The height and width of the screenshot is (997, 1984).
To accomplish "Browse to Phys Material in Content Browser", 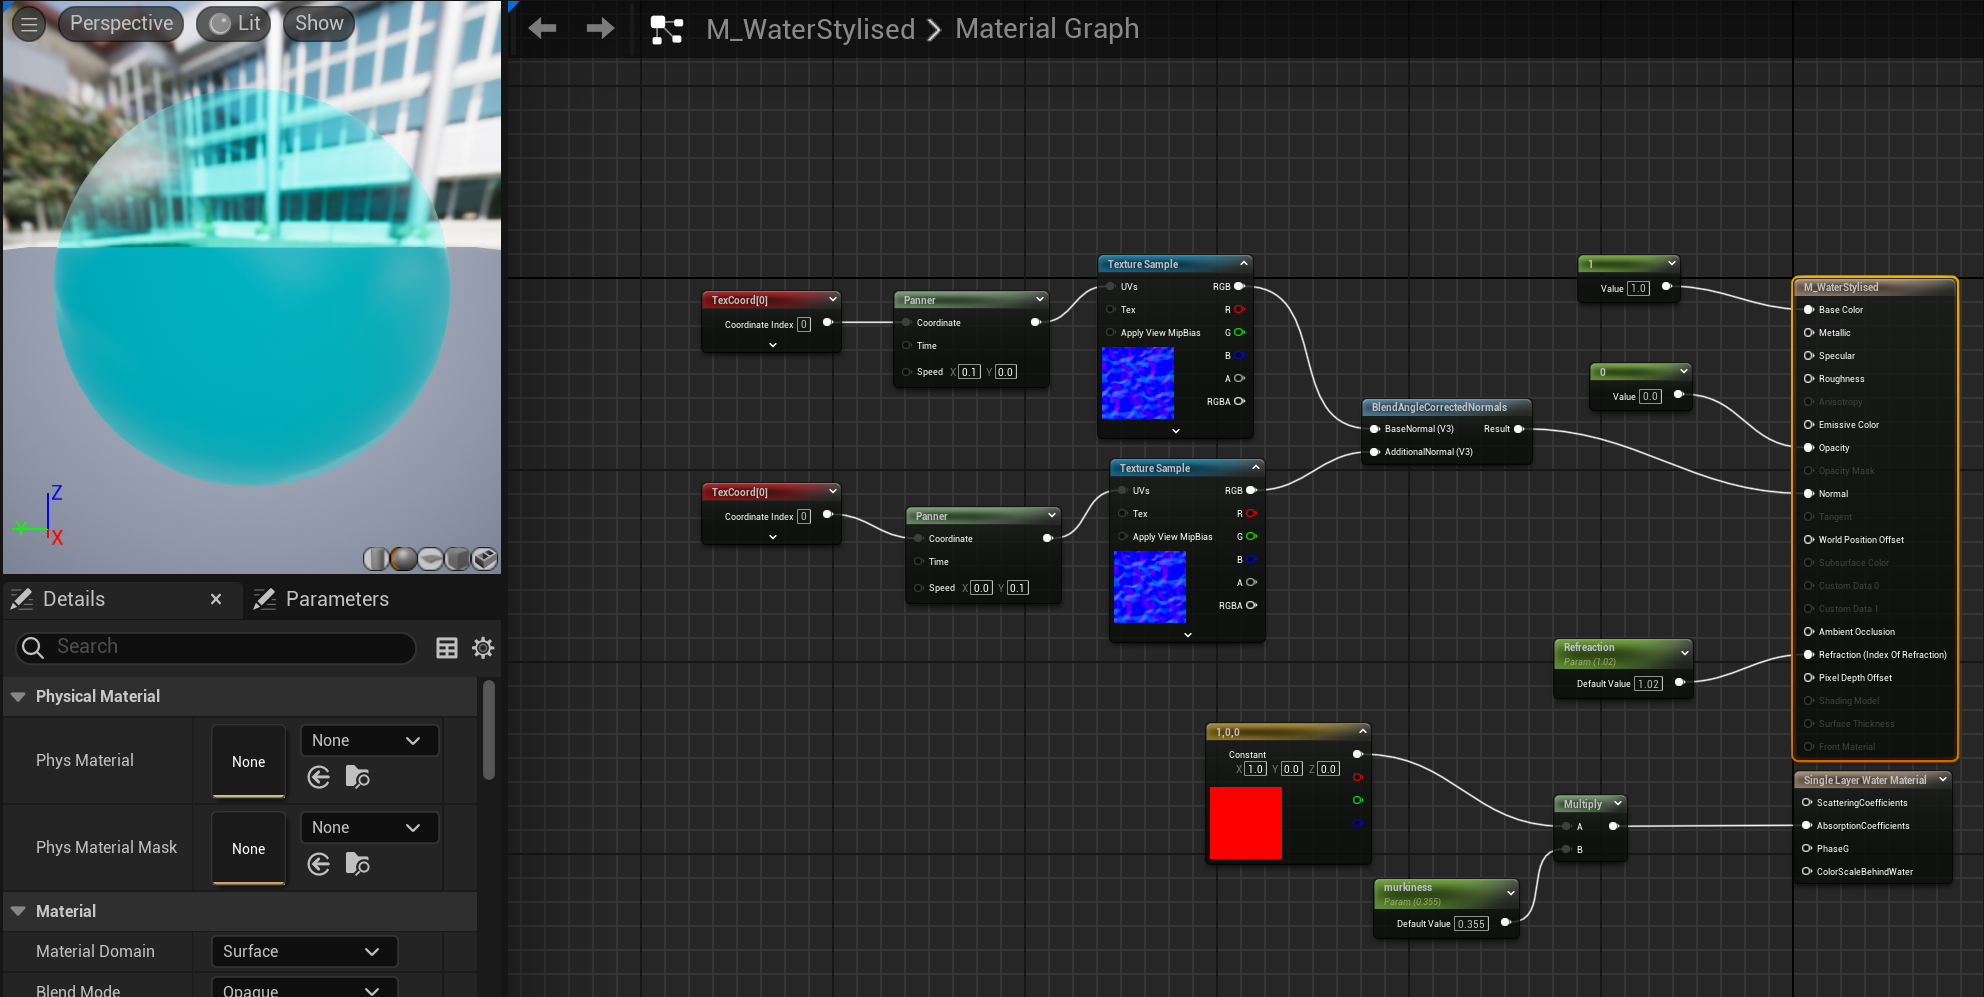I will tap(357, 777).
